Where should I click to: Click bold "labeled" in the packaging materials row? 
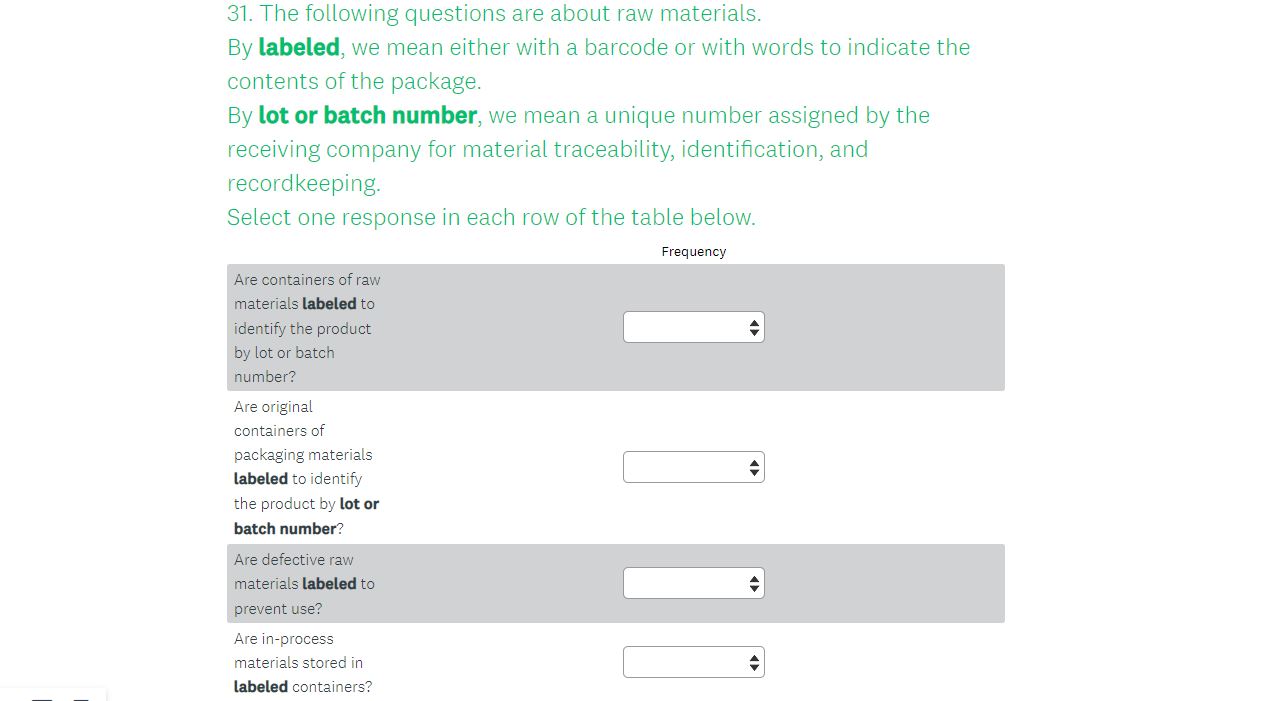coord(261,479)
